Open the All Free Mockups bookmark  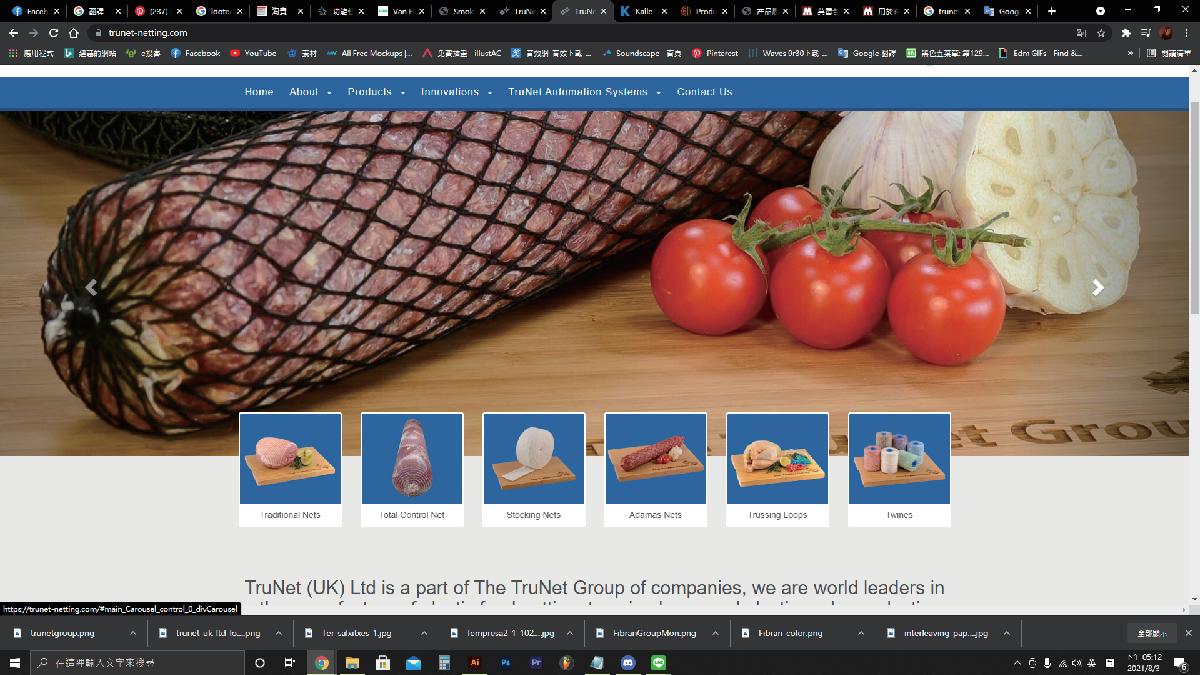370,53
